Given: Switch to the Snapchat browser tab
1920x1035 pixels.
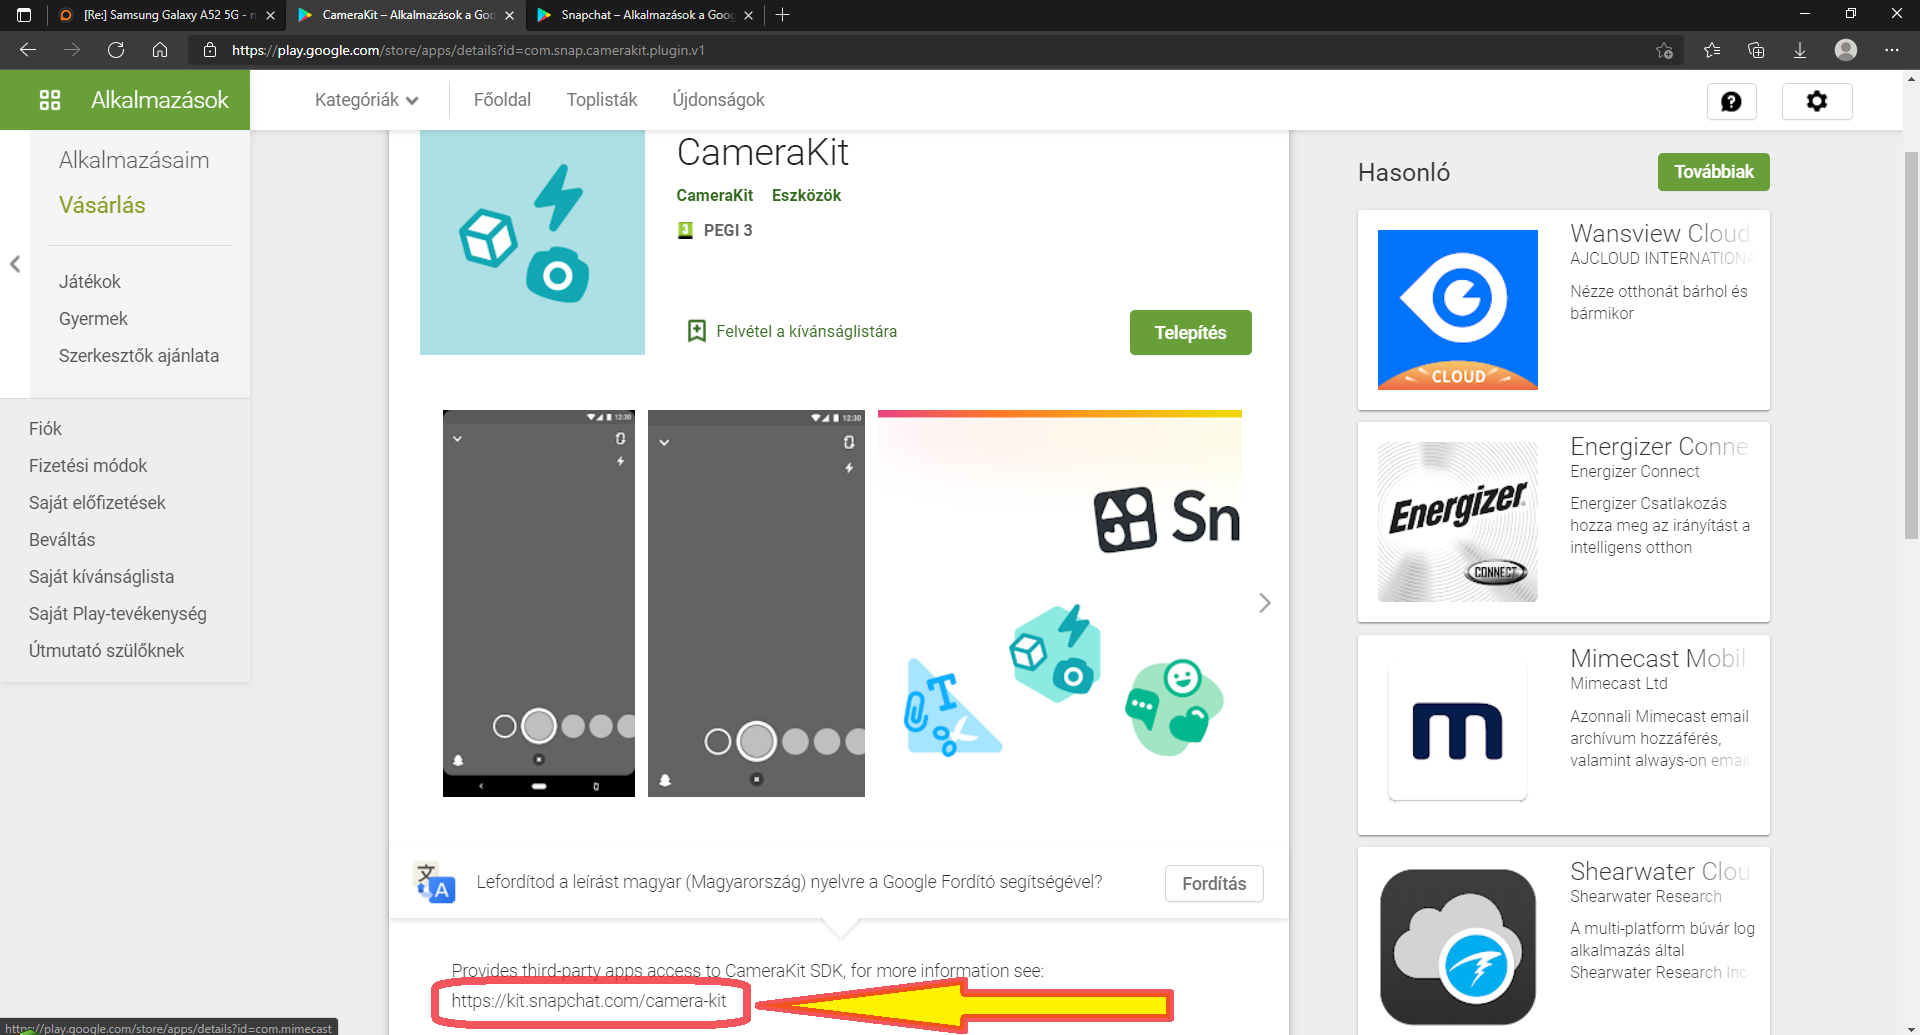Looking at the screenshot, I should [x=645, y=15].
